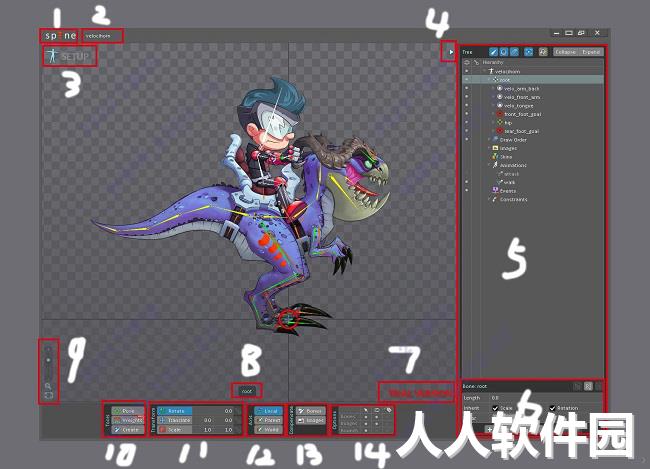Set axis mode to Parent
This screenshot has height=469, width=650.
point(268,420)
